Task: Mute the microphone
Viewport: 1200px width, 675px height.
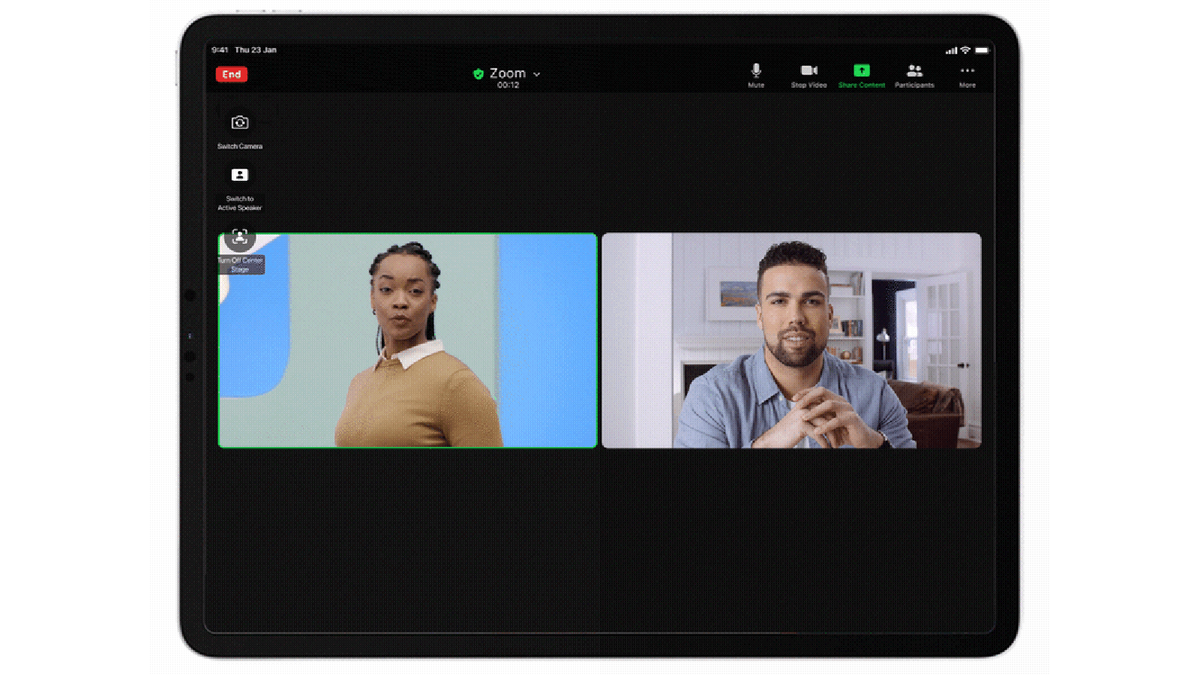Action: pos(756,75)
